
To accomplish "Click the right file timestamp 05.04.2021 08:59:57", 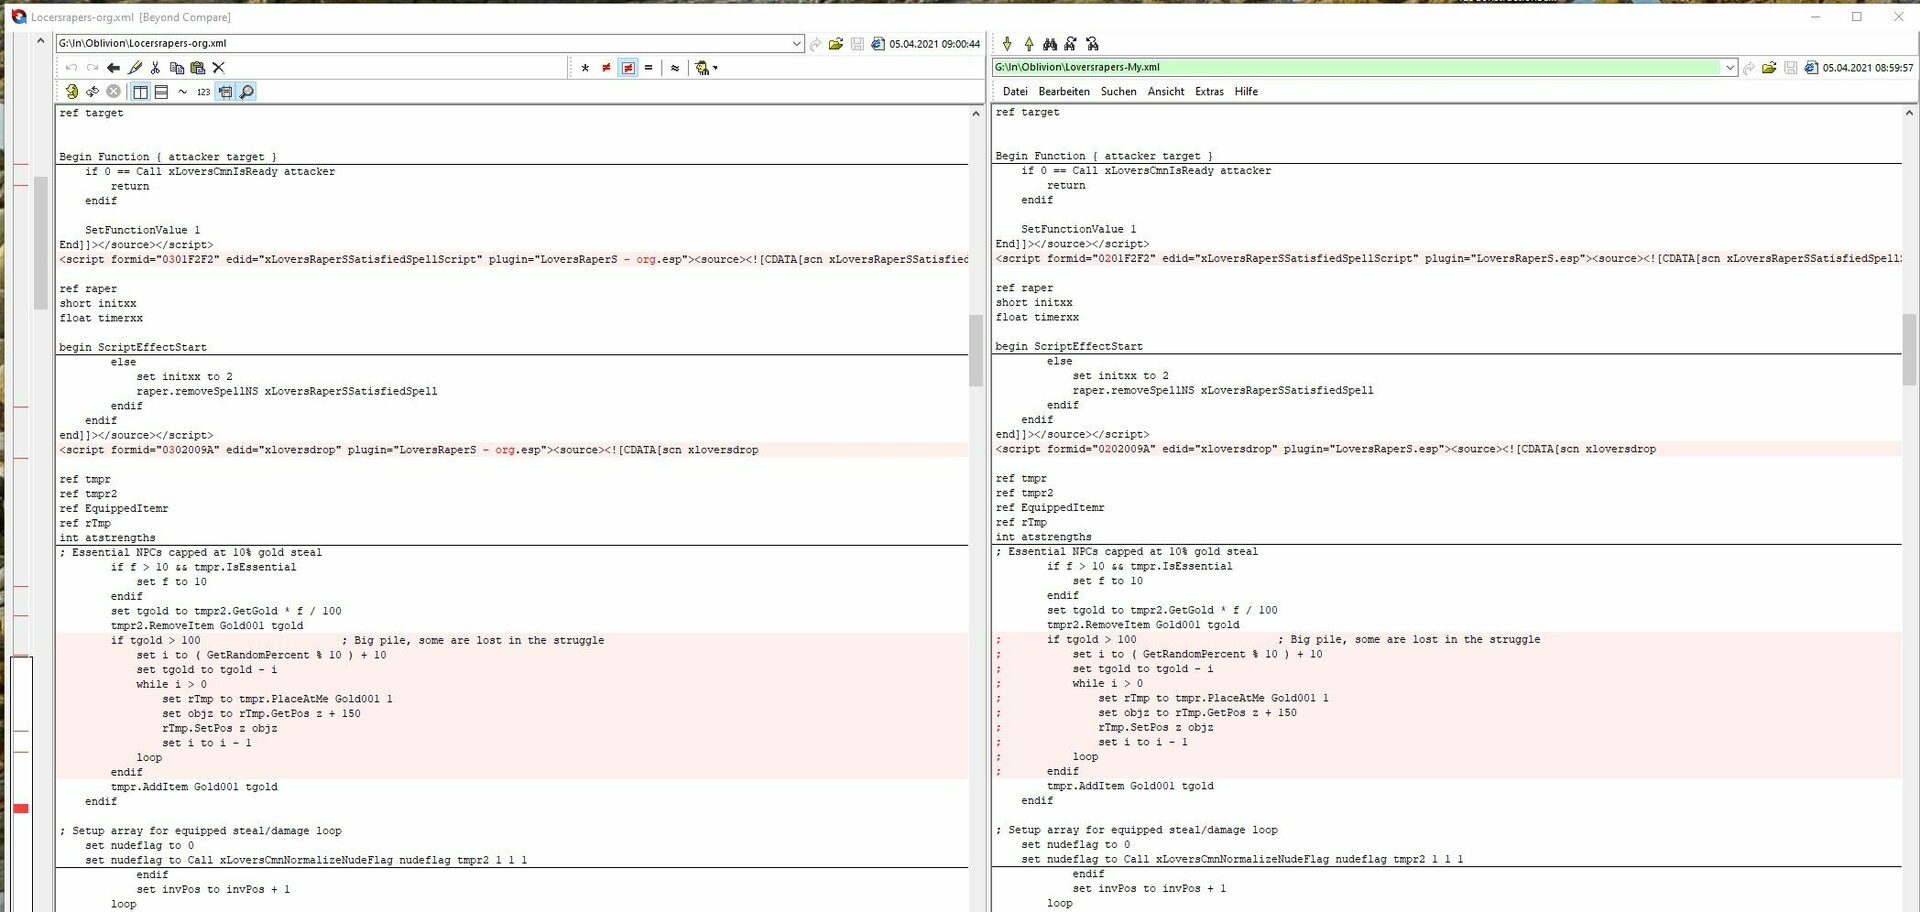I will point(1867,67).
